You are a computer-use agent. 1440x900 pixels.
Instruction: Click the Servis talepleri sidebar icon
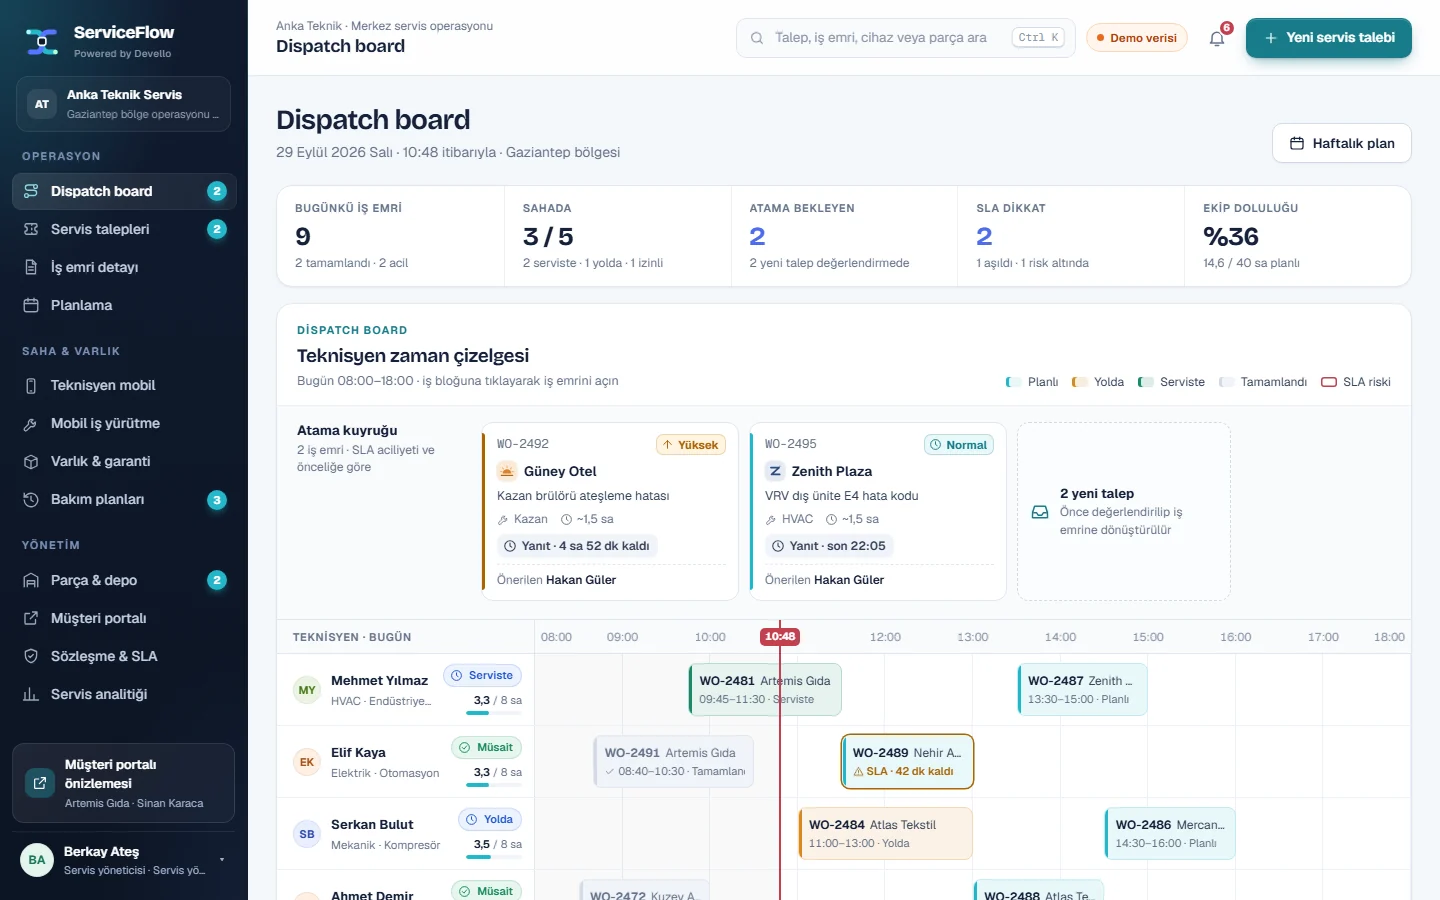(x=31, y=229)
